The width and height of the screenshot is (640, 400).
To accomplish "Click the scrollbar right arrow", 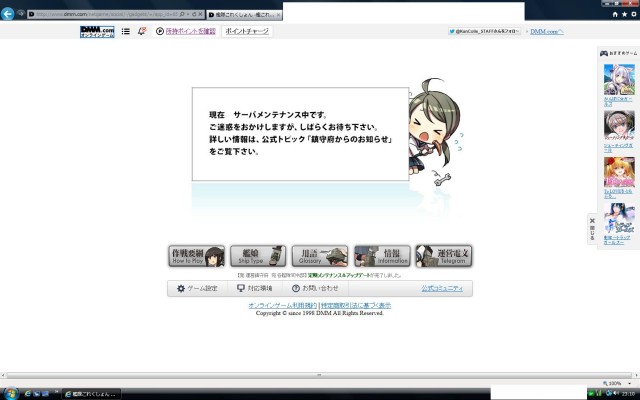I will click(636, 375).
